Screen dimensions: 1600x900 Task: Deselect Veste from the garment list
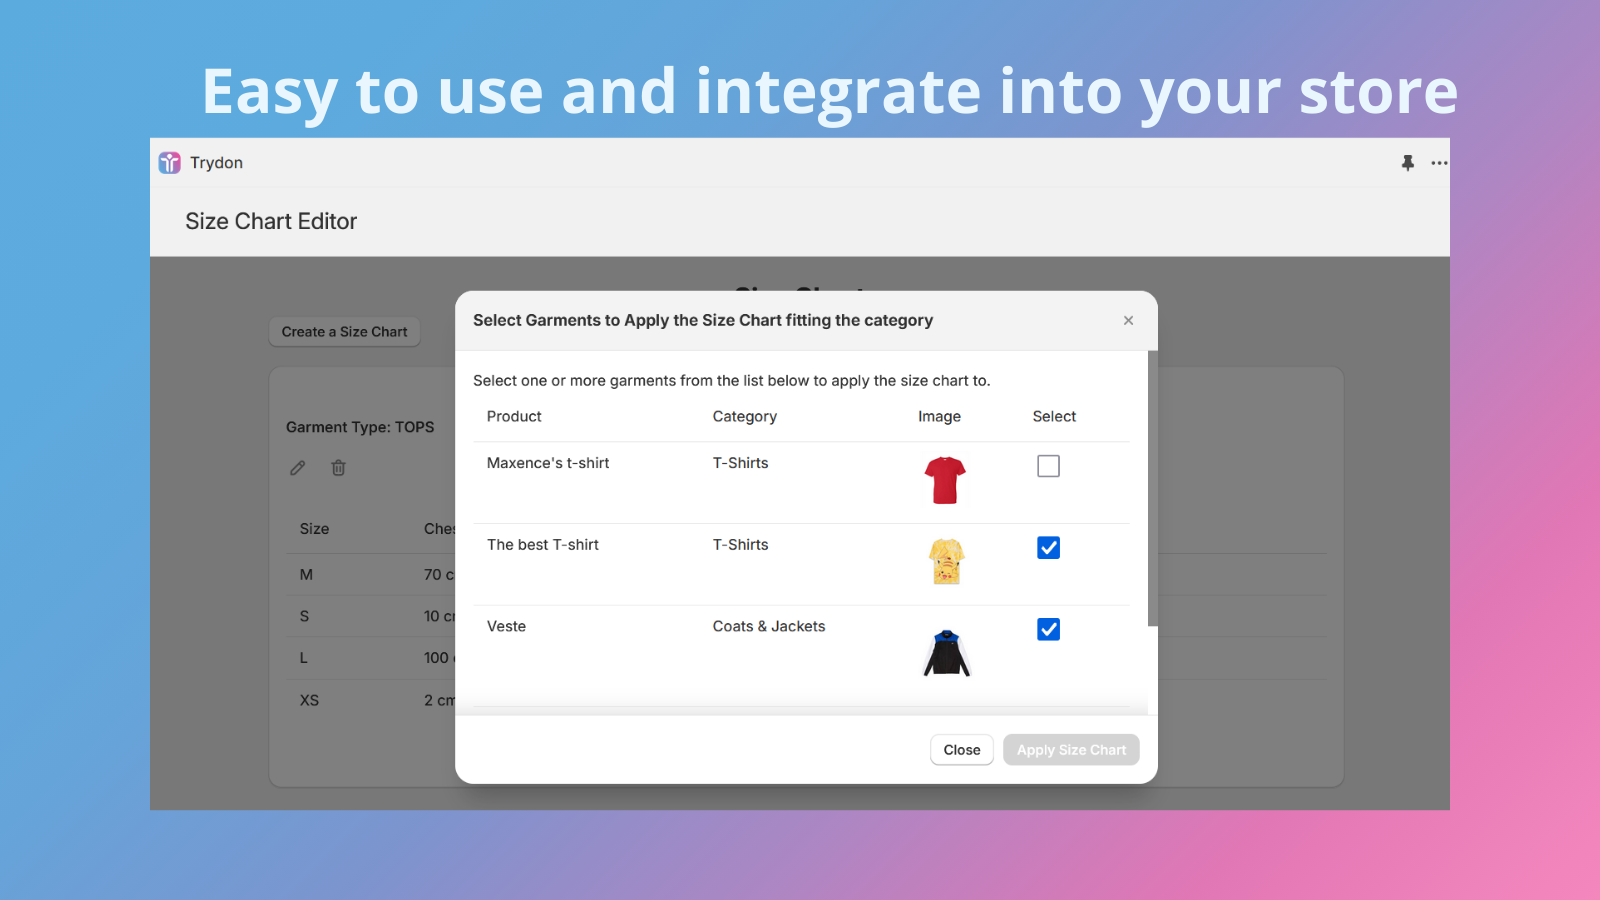click(x=1048, y=629)
